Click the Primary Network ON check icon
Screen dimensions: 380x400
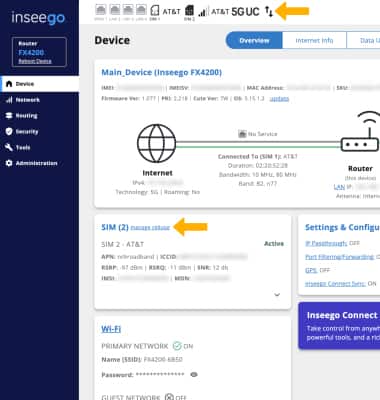pos(177,346)
